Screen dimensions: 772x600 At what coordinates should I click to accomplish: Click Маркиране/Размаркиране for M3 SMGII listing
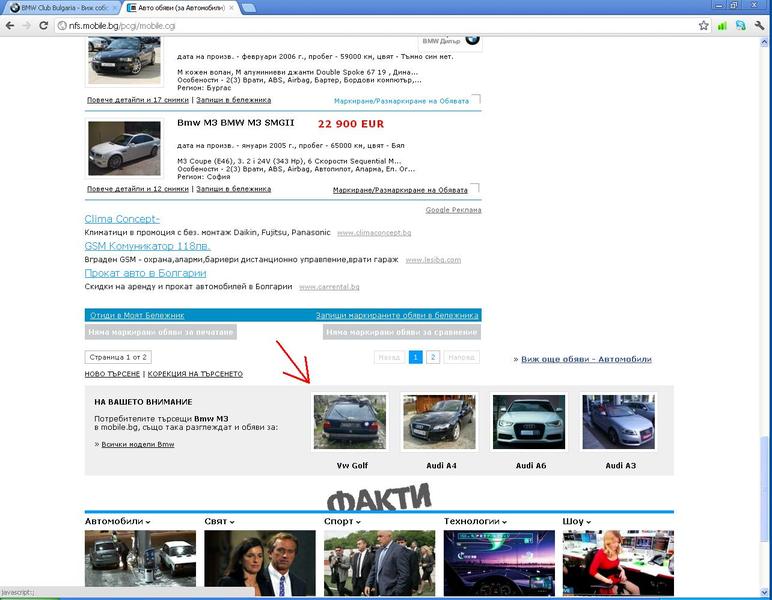(400, 190)
